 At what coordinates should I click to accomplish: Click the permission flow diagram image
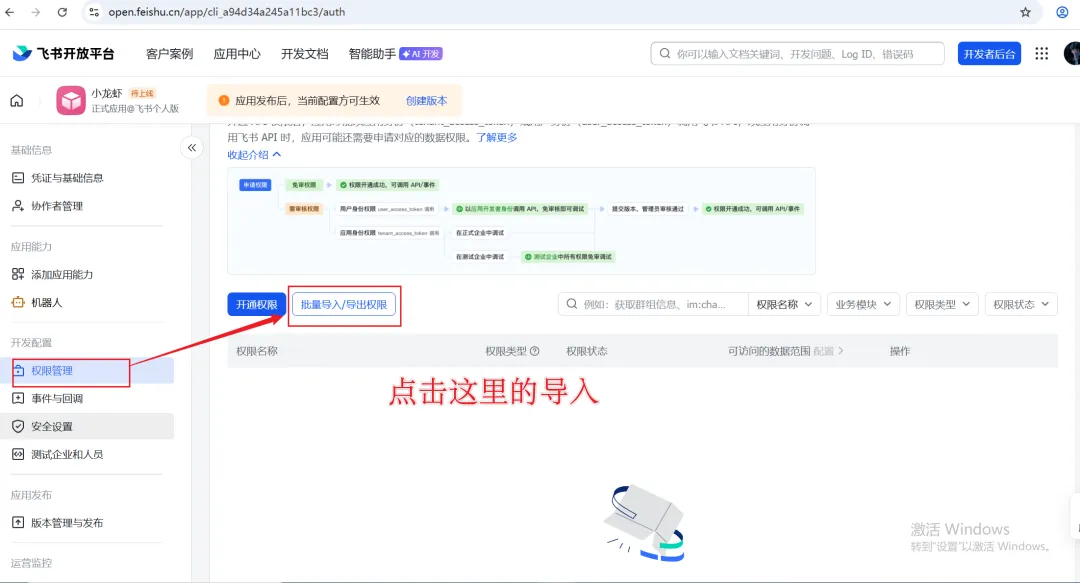pyautogui.click(x=521, y=221)
